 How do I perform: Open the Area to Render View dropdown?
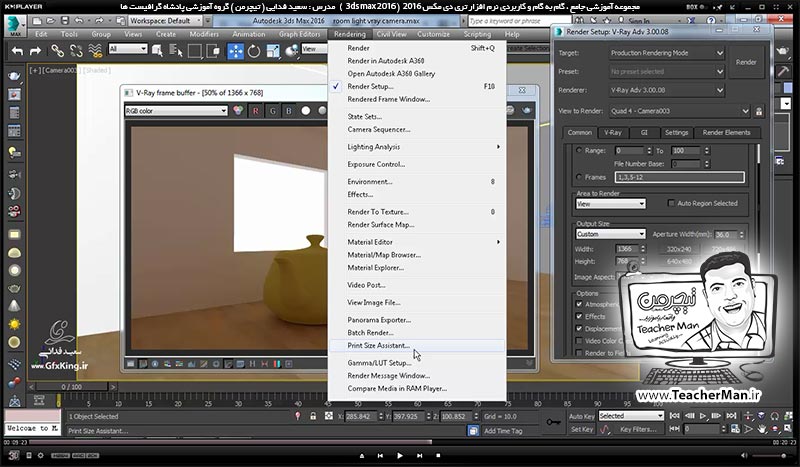610,204
